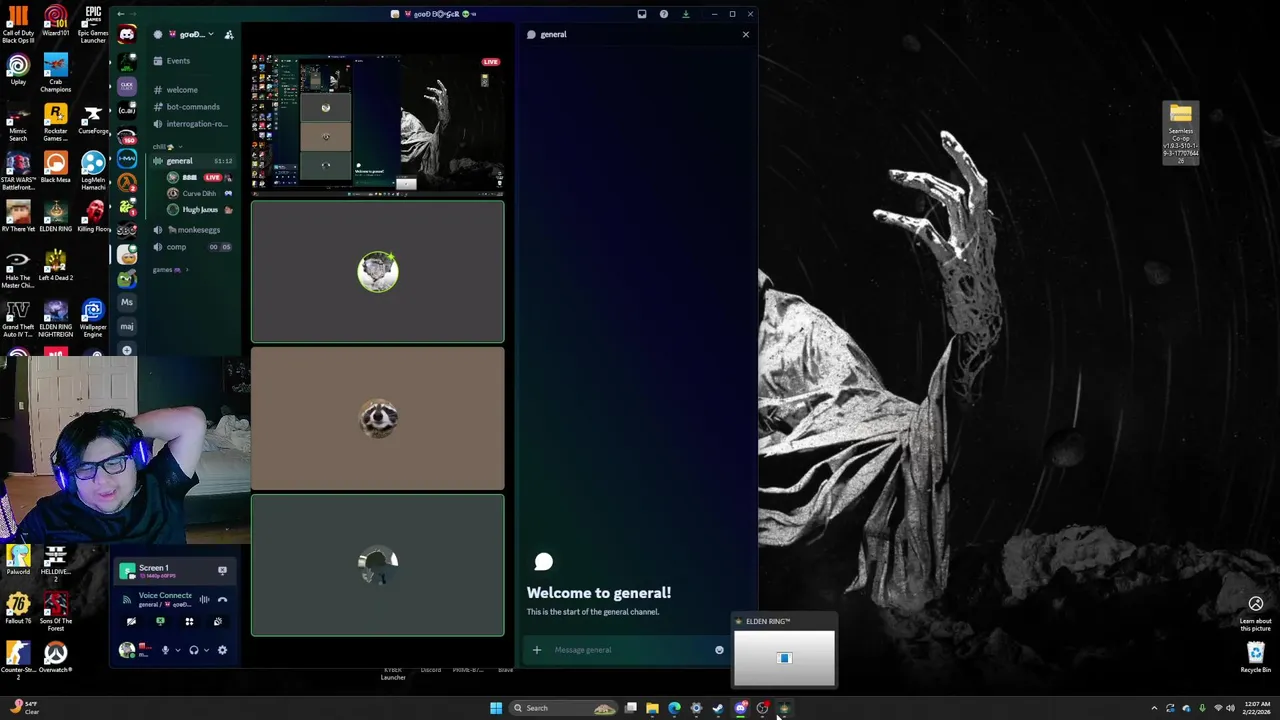The width and height of the screenshot is (1280, 720).
Task: Select Hugh Janus in the voice channel
Action: pos(200,210)
